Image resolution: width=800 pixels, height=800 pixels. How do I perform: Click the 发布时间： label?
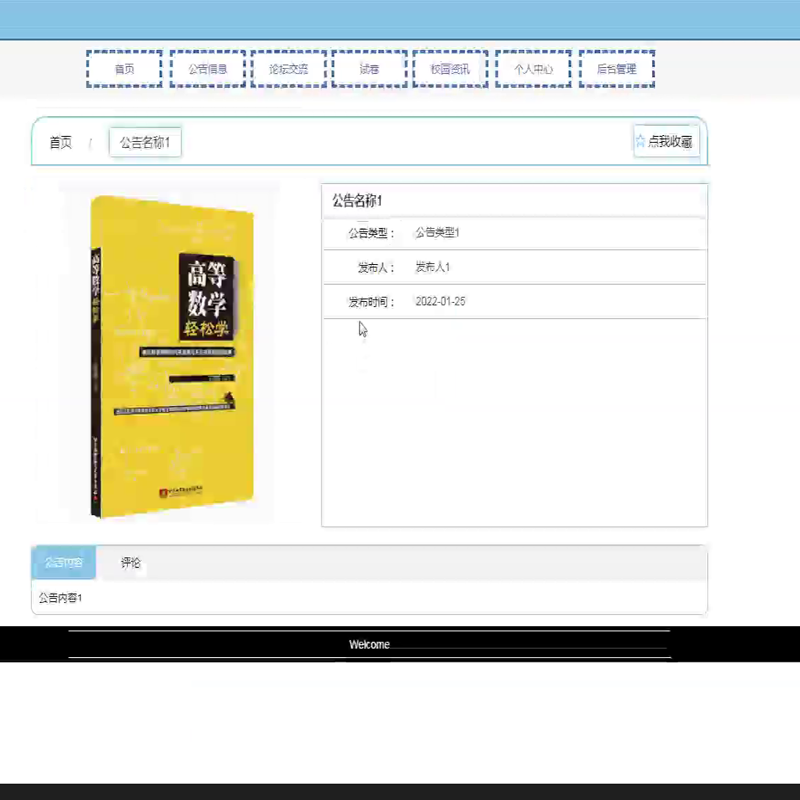(371, 302)
